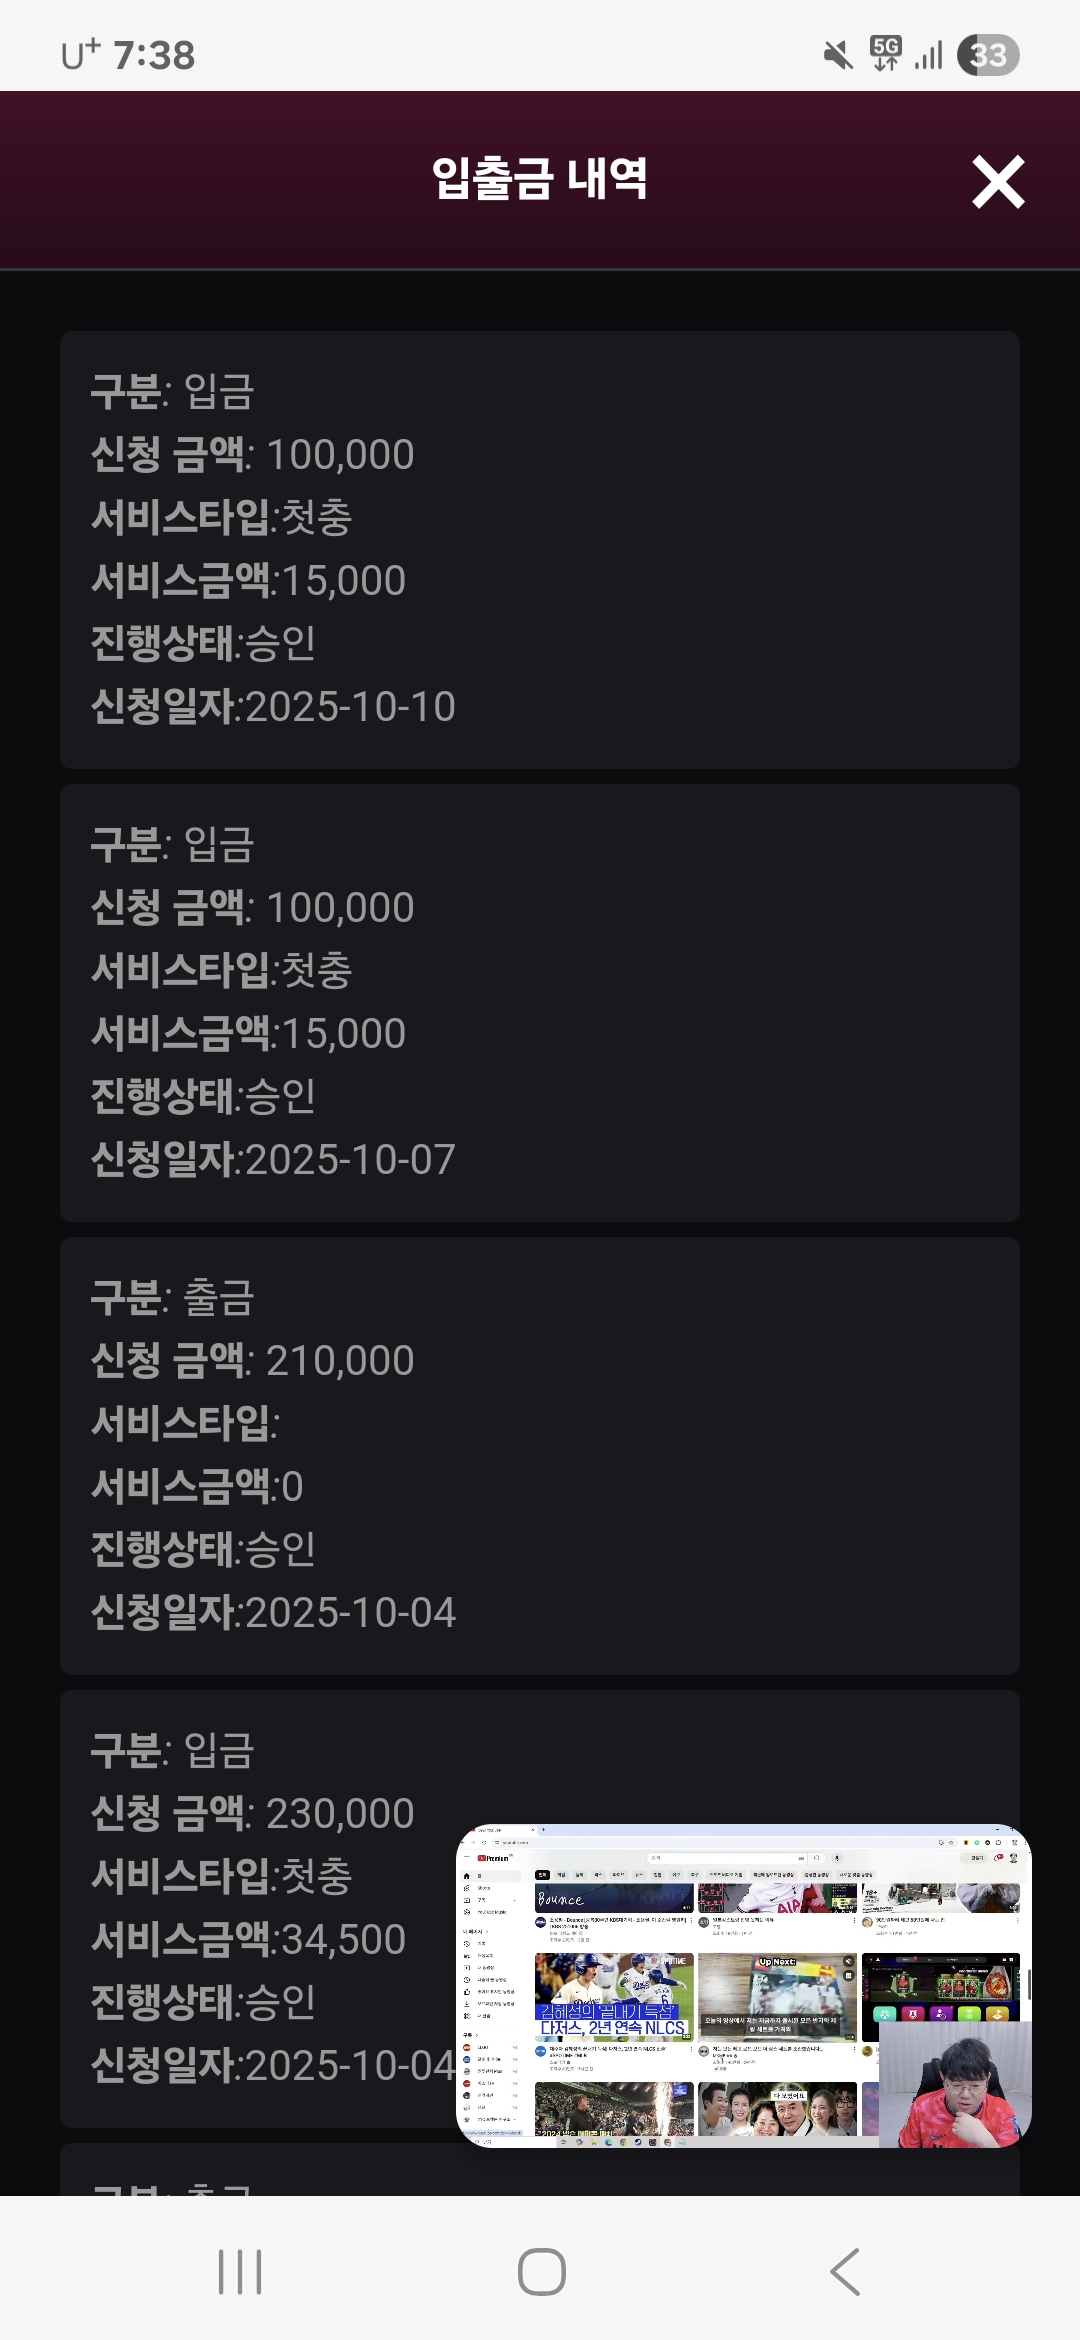
Task: Select the deposit record dated 2025-10-07
Action: coord(540,1002)
